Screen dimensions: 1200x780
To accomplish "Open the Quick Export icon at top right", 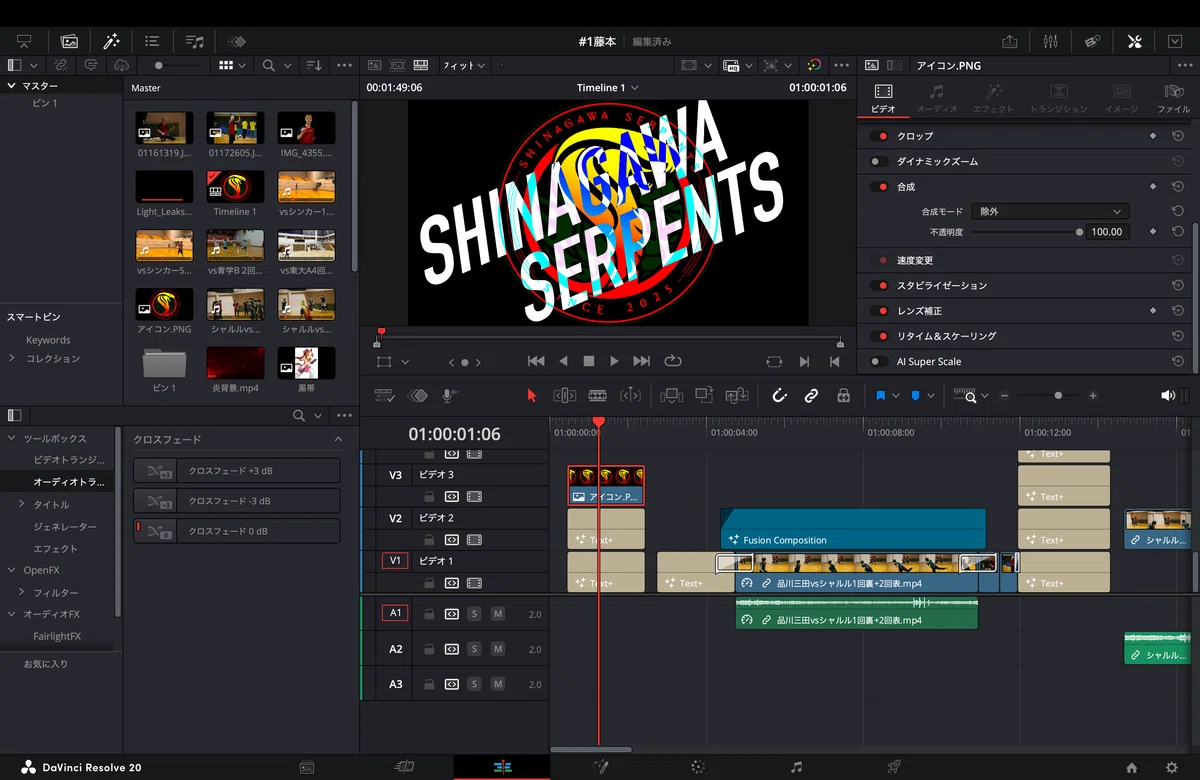I will [x=1010, y=41].
